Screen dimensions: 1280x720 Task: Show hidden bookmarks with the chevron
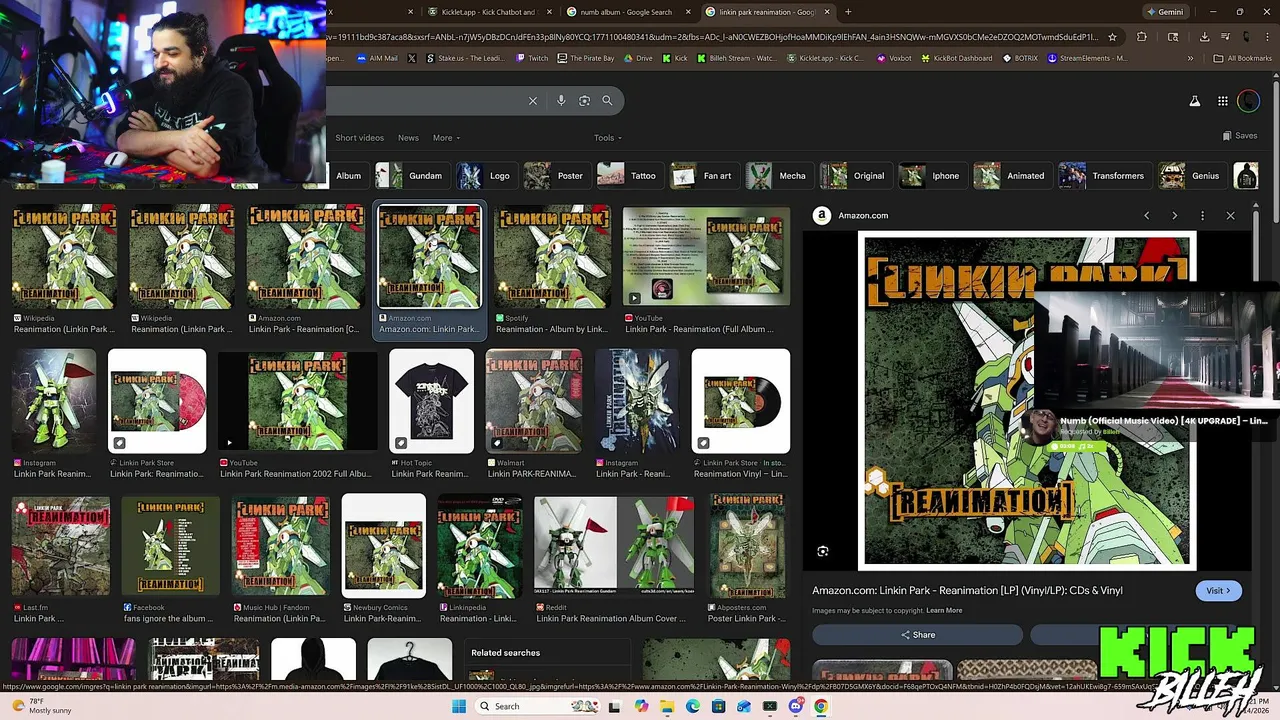pos(1190,58)
